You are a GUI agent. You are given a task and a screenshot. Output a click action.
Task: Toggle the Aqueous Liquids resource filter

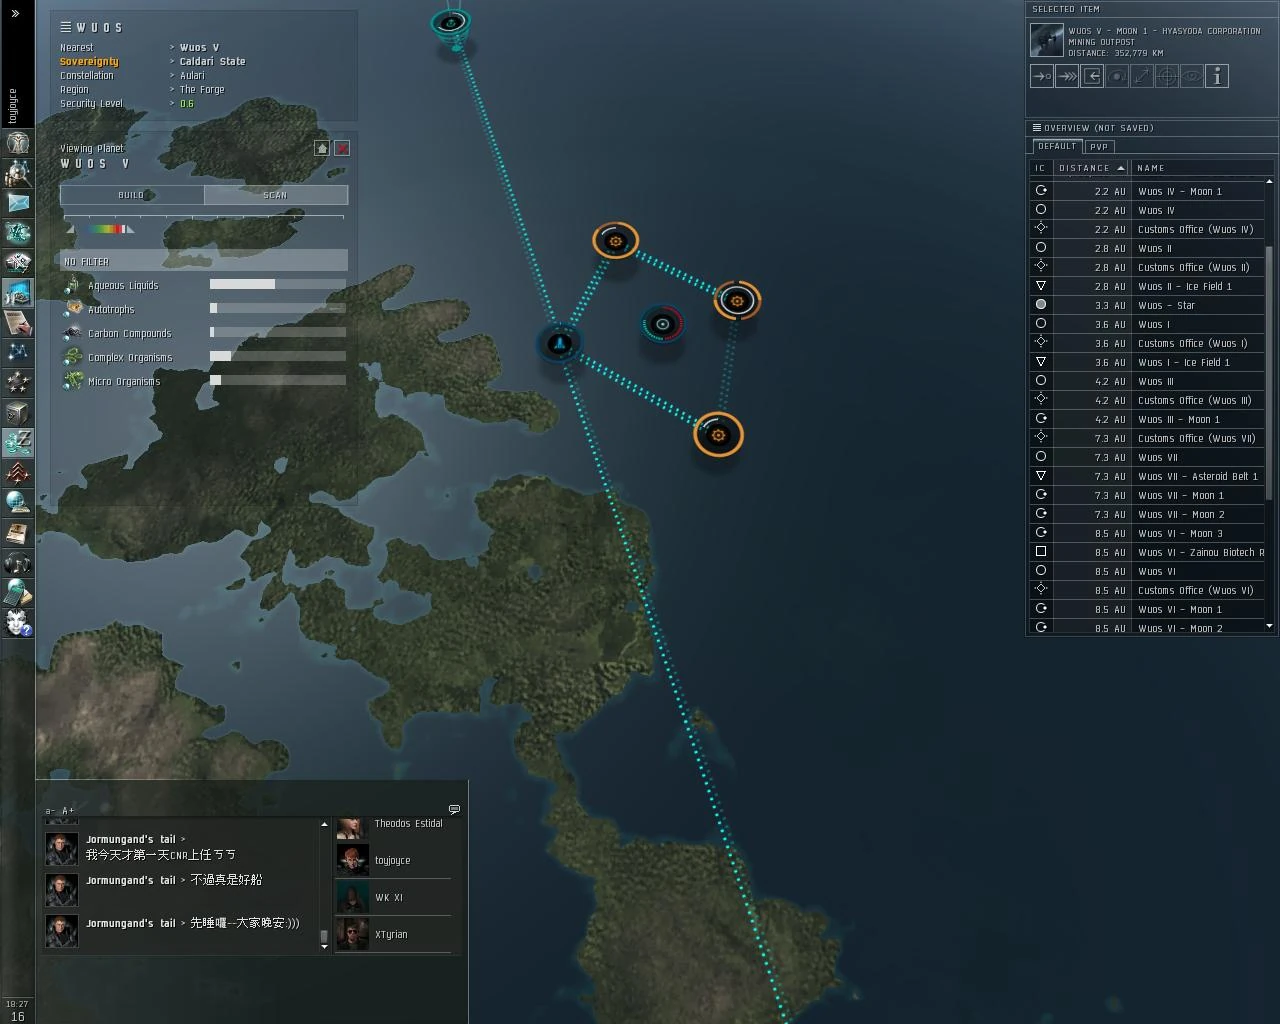[x=204, y=285]
